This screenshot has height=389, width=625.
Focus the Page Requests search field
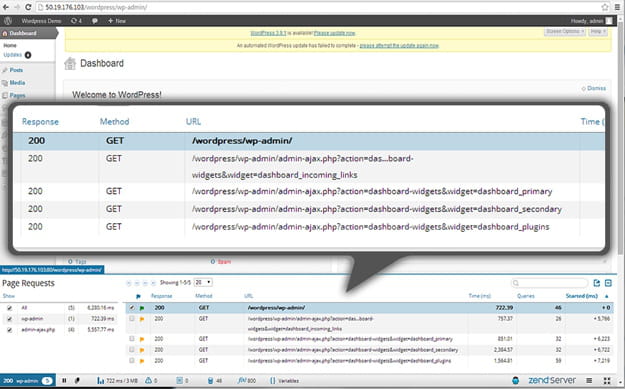(550, 283)
